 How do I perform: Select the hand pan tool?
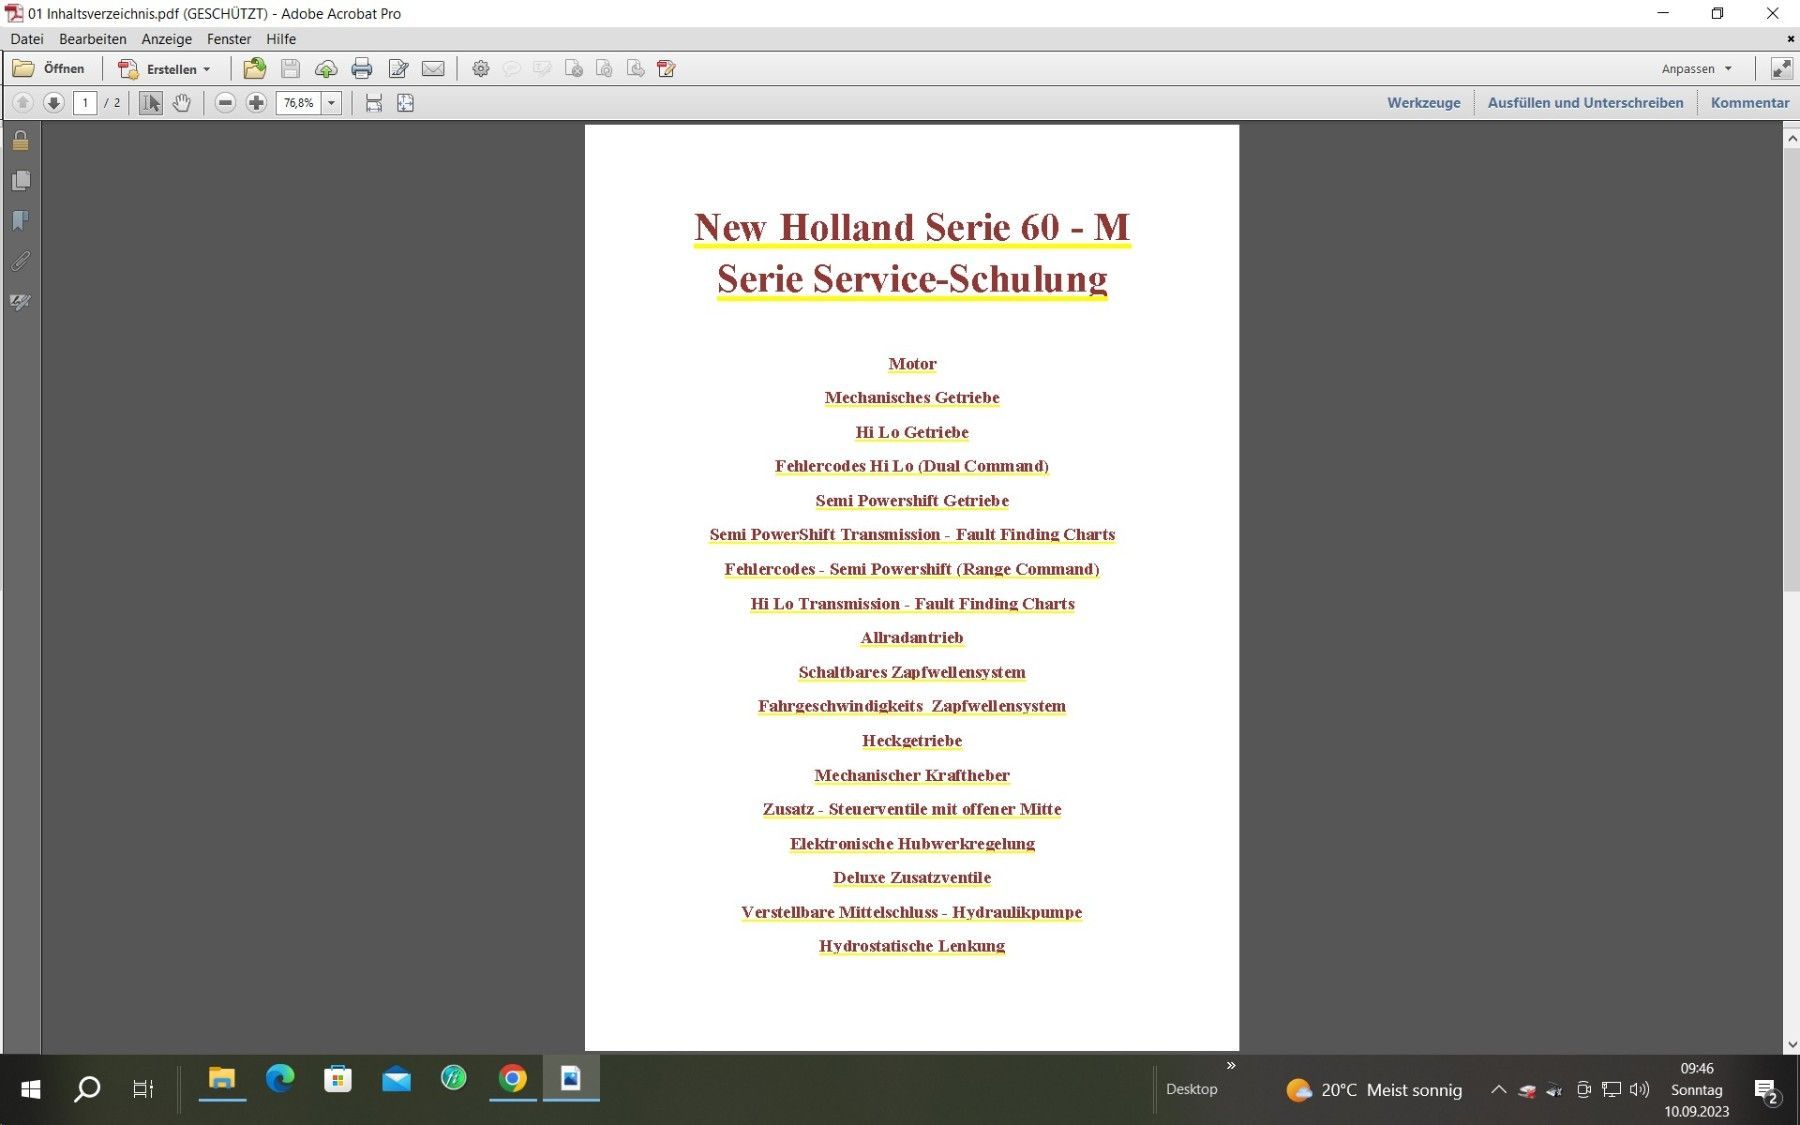pyautogui.click(x=181, y=103)
